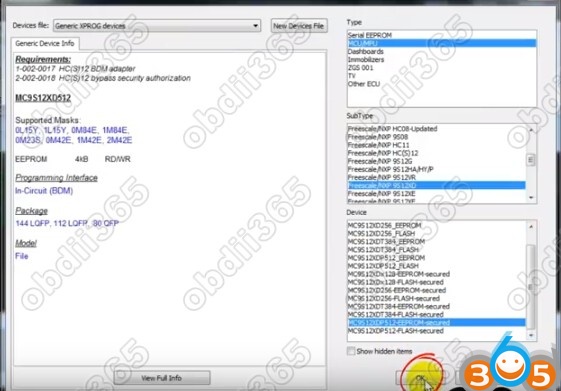Select ZGS 001 in Type list
This screenshot has height=391, width=561.
click(442, 68)
